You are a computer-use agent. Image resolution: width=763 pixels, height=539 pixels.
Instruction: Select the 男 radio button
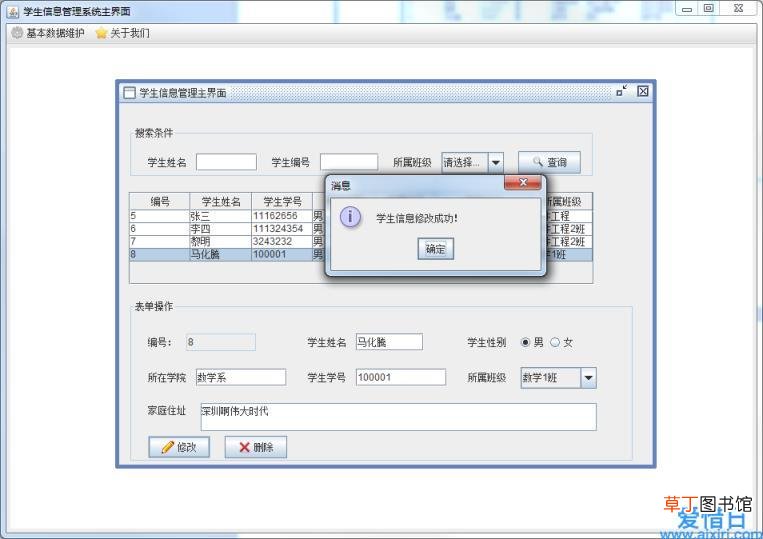[526, 342]
